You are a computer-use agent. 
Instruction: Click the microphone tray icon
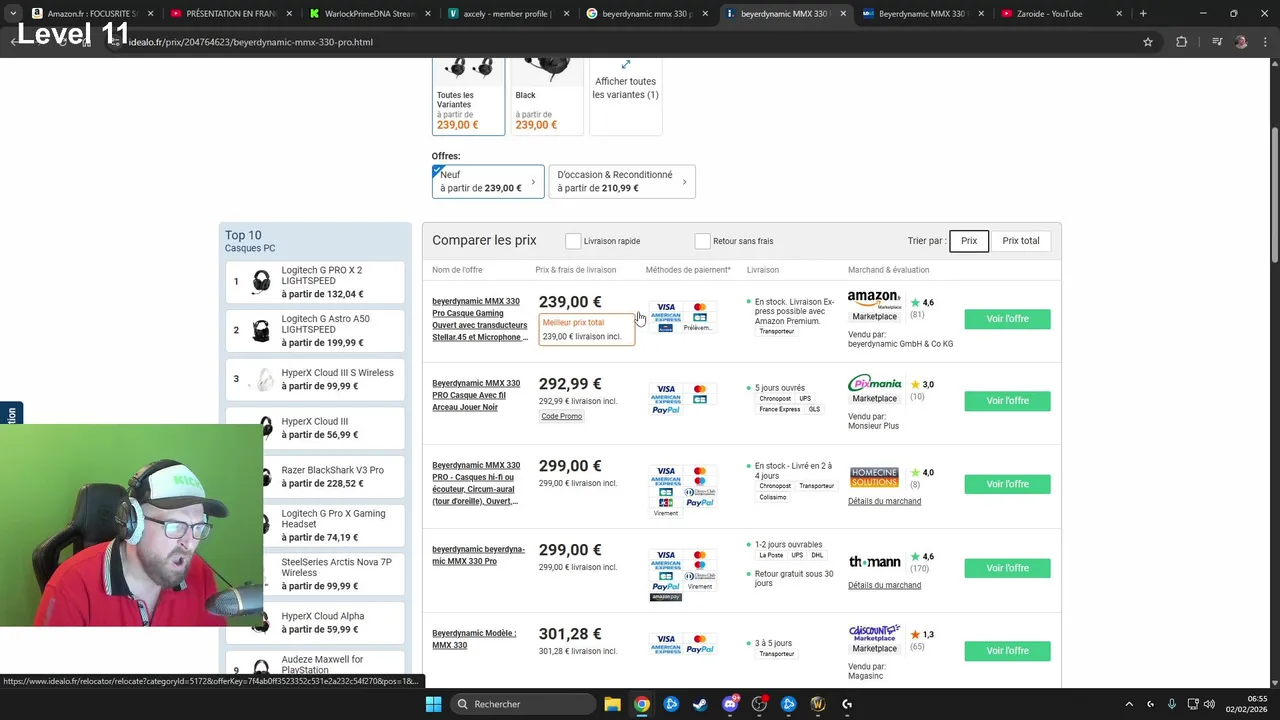pos(1171,704)
